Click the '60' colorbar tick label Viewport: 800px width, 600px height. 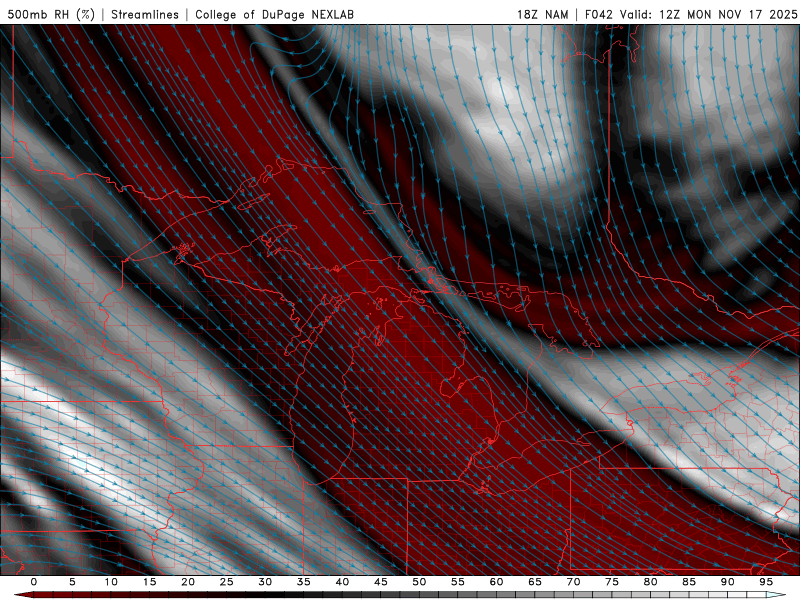point(496,582)
